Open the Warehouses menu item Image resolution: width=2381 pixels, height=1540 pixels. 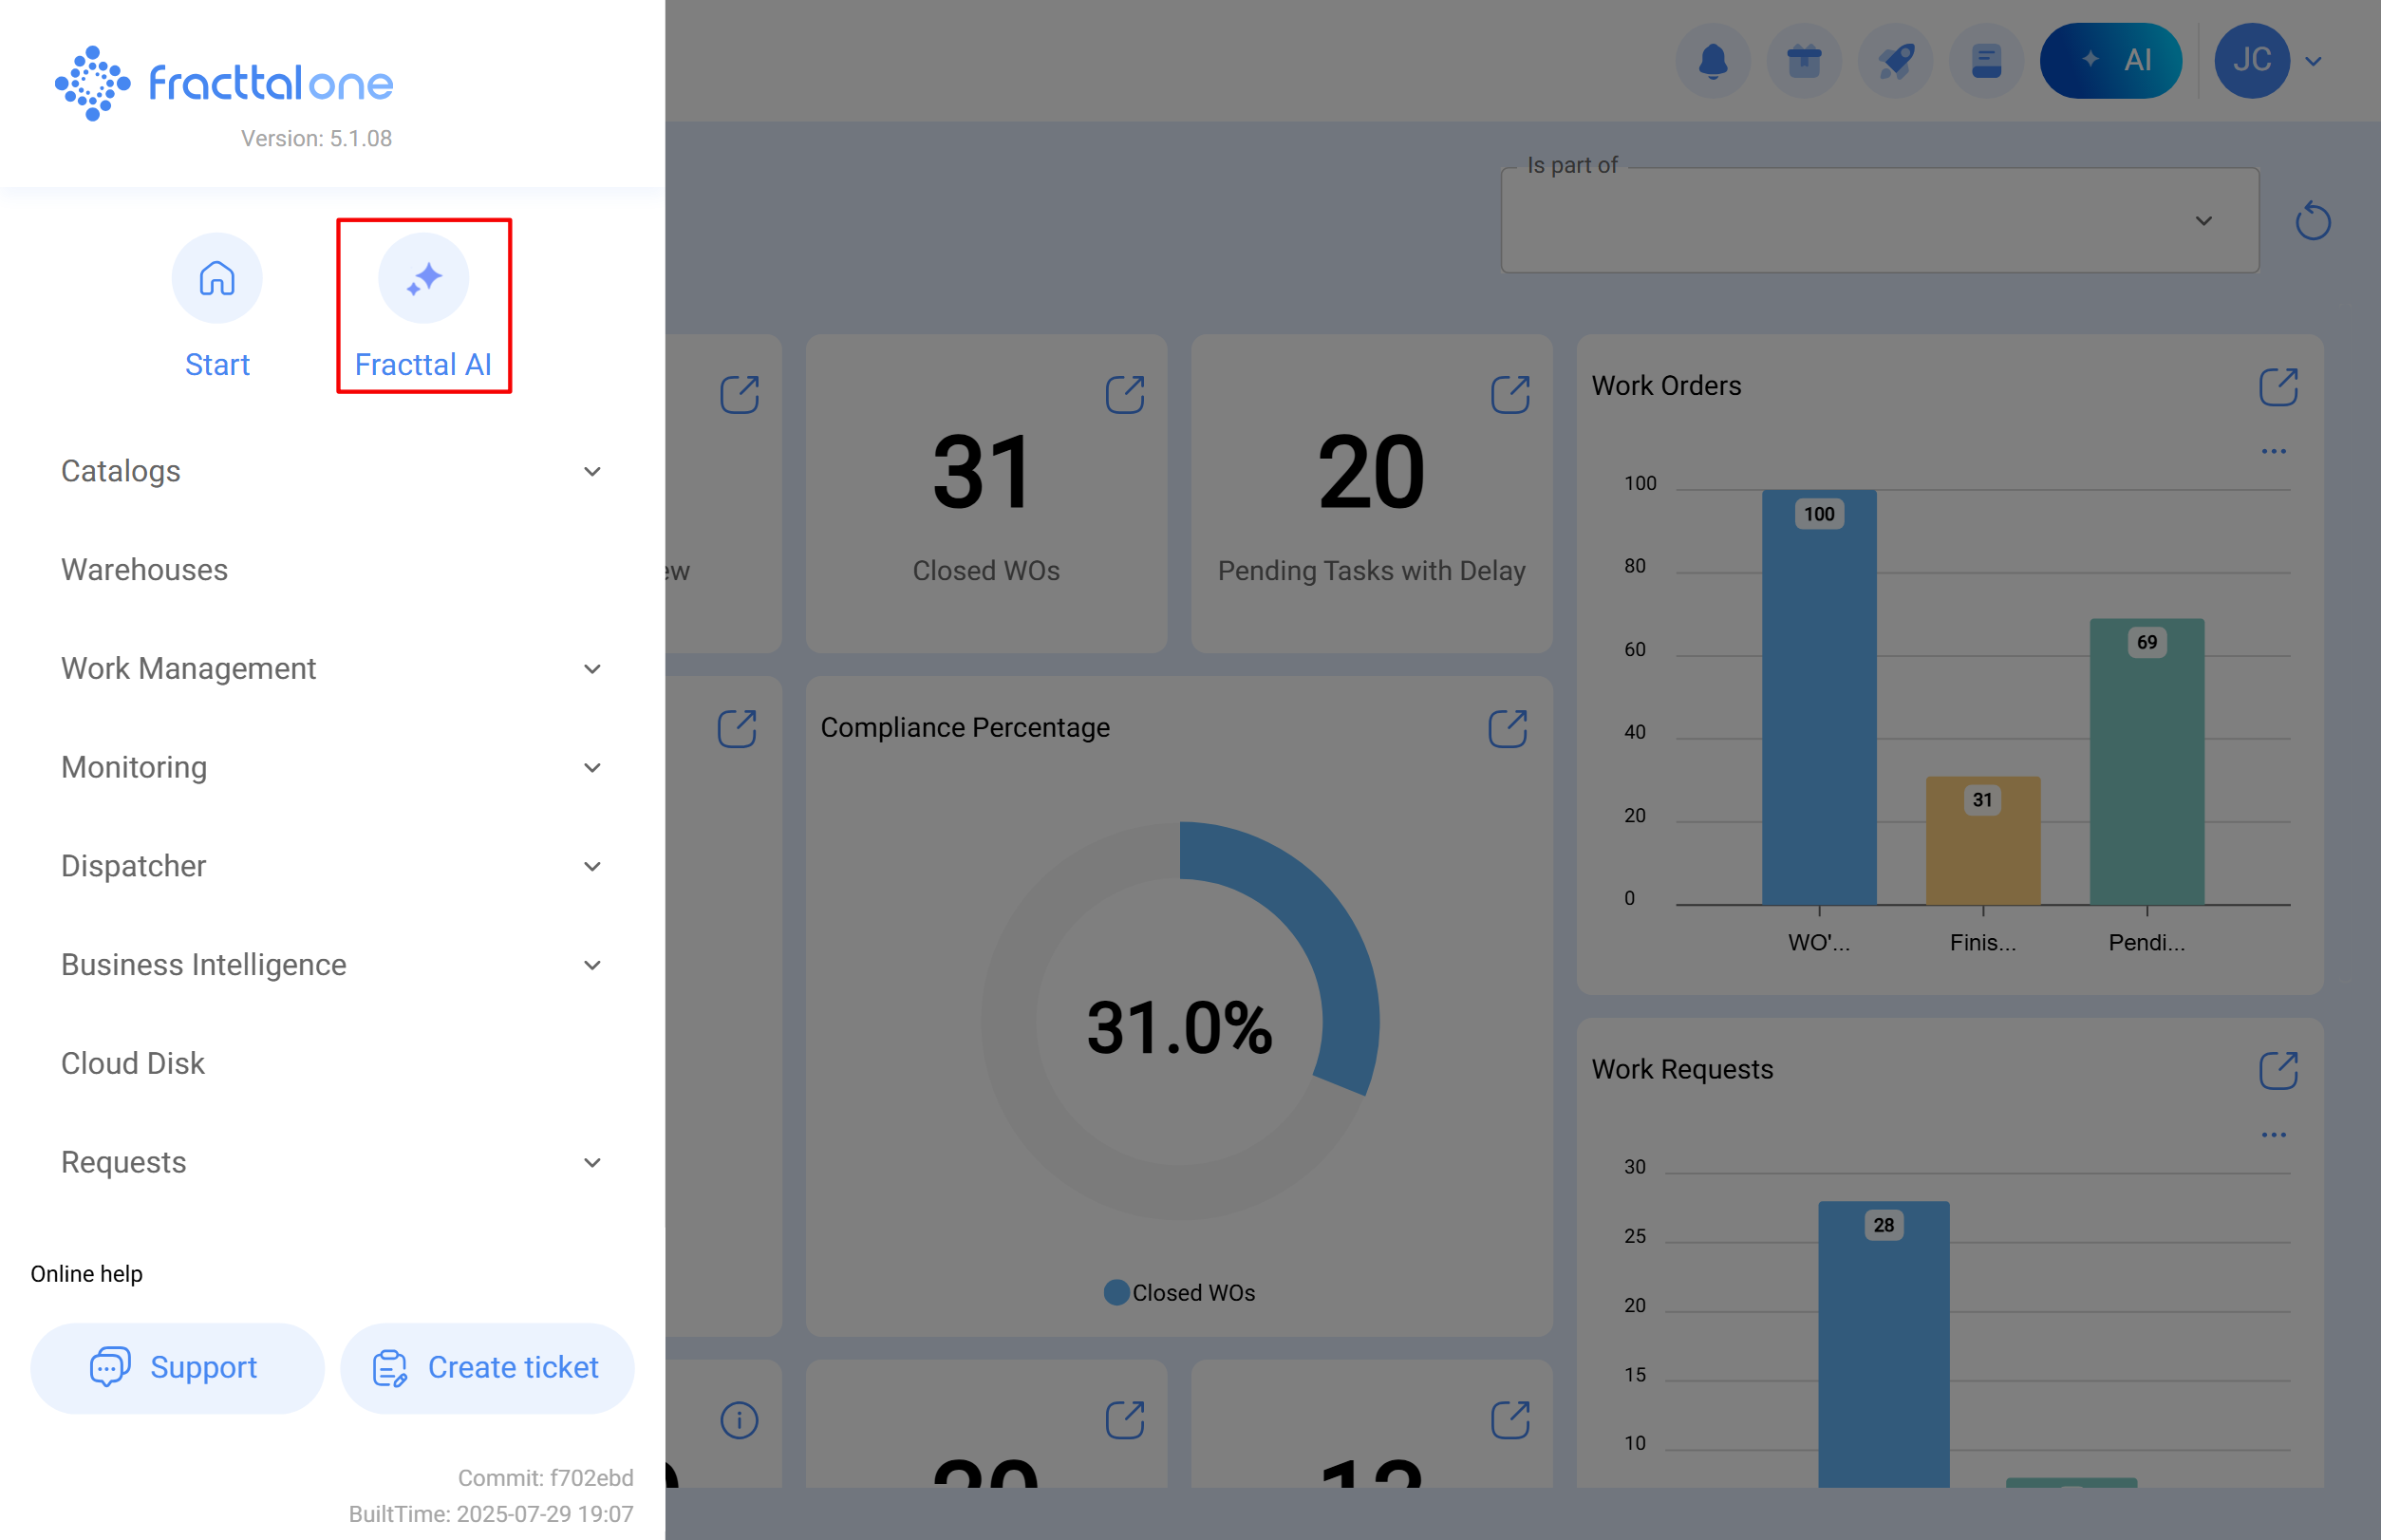(145, 570)
